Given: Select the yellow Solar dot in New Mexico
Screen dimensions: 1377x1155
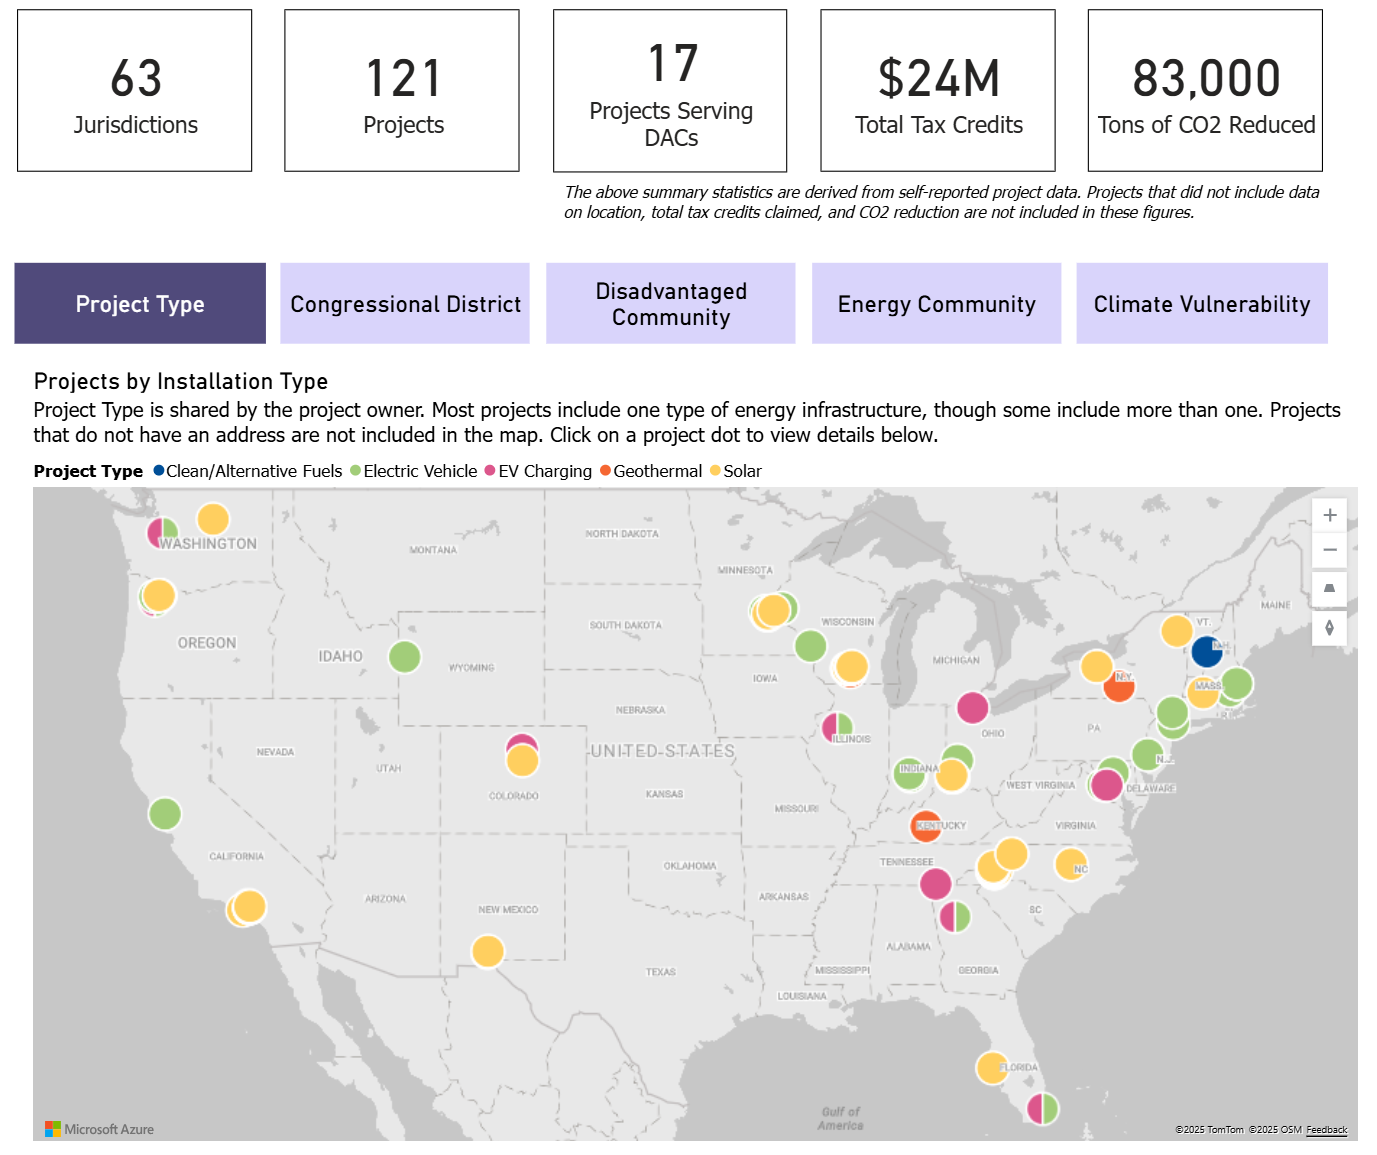Looking at the screenshot, I should click(x=487, y=951).
